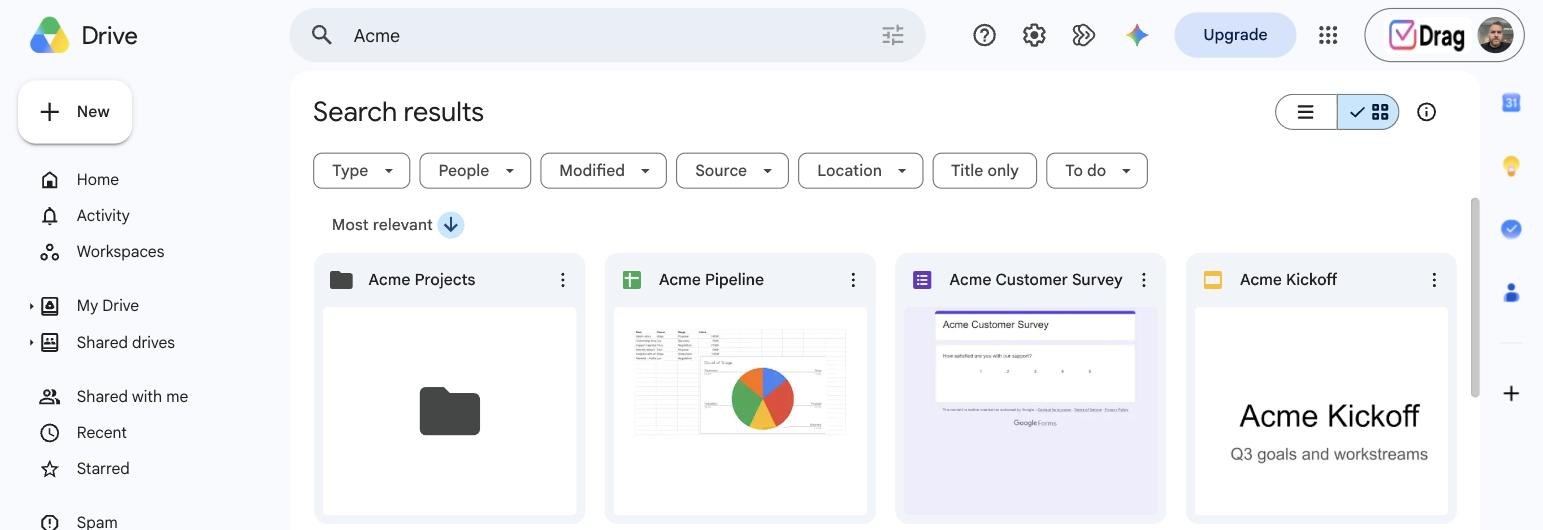
Task: Click the Search results heading
Action: [x=398, y=112]
